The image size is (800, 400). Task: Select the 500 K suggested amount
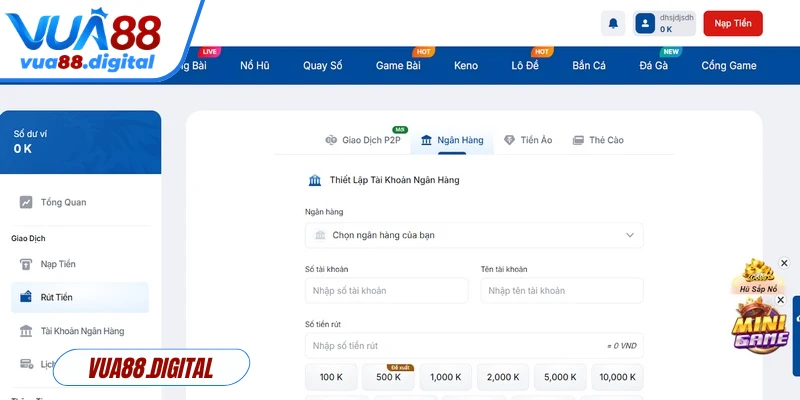tap(388, 377)
